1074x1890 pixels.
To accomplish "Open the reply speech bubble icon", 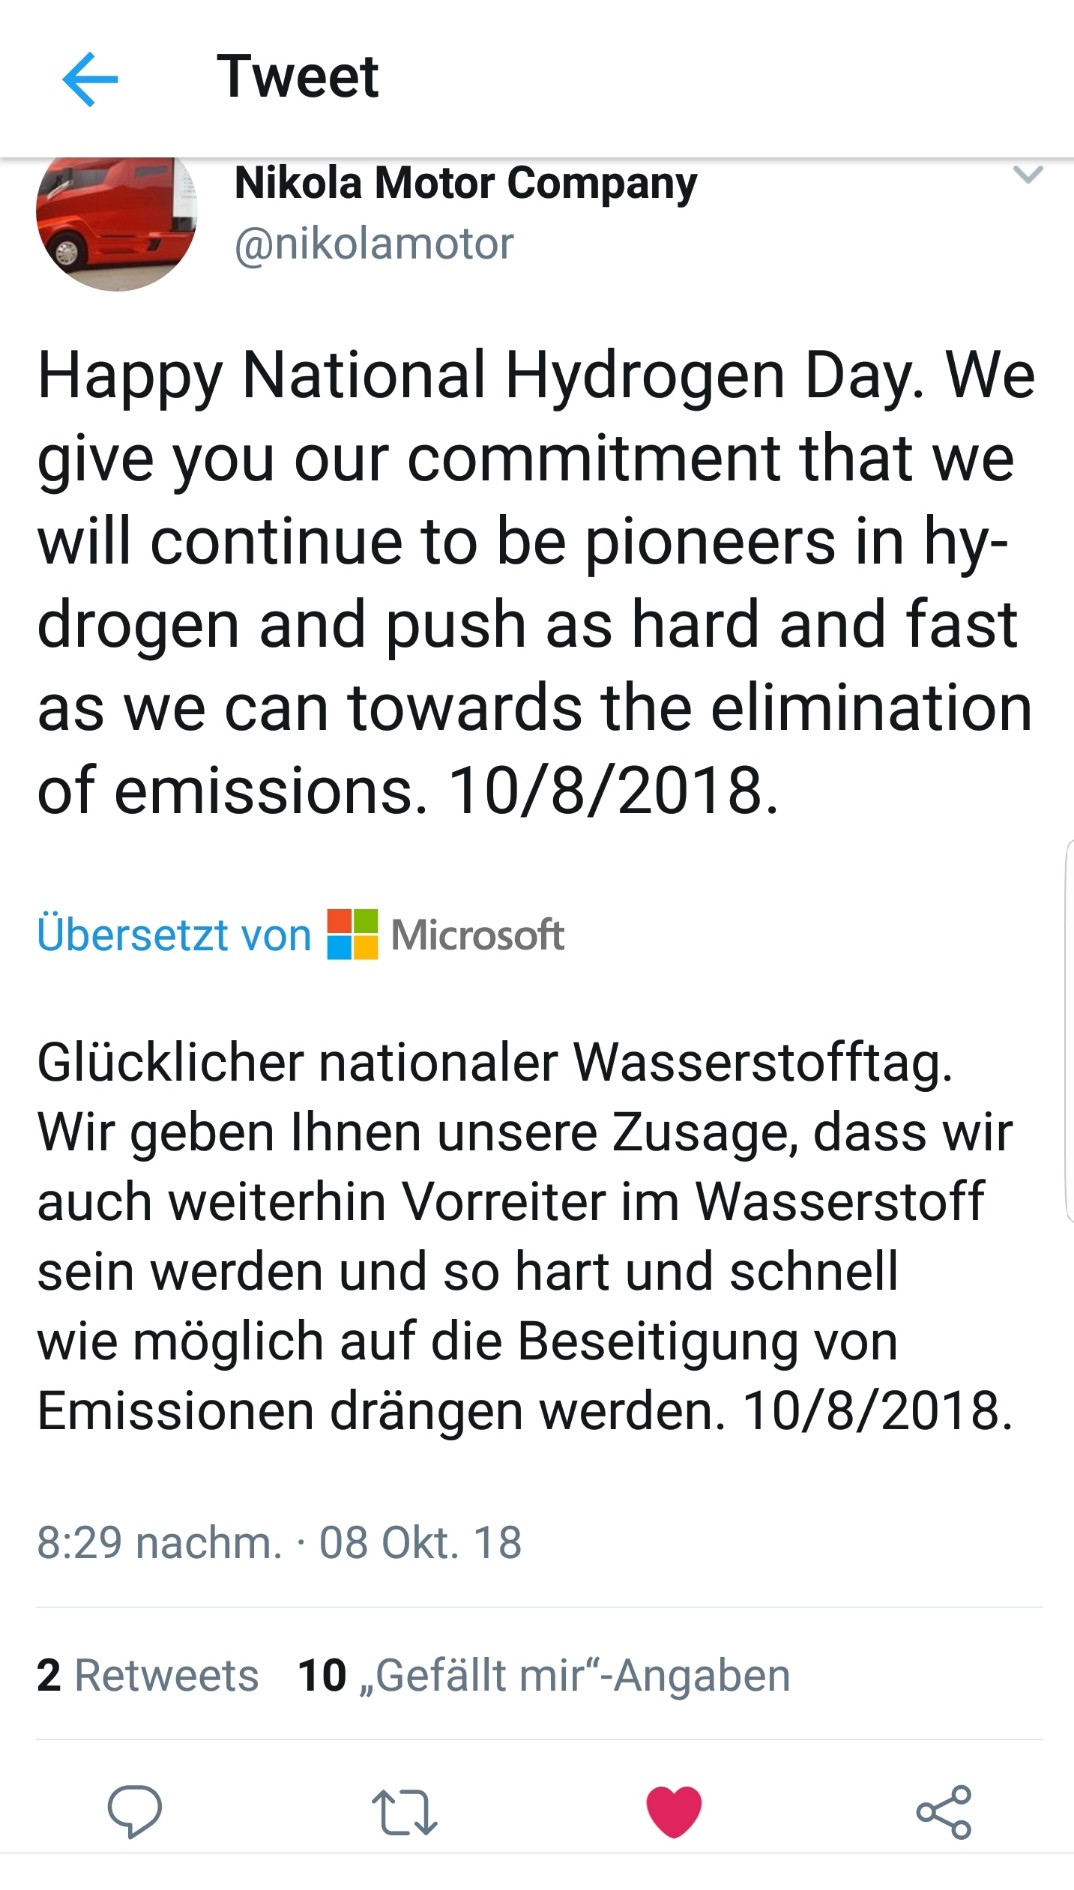I will 134,1811.
